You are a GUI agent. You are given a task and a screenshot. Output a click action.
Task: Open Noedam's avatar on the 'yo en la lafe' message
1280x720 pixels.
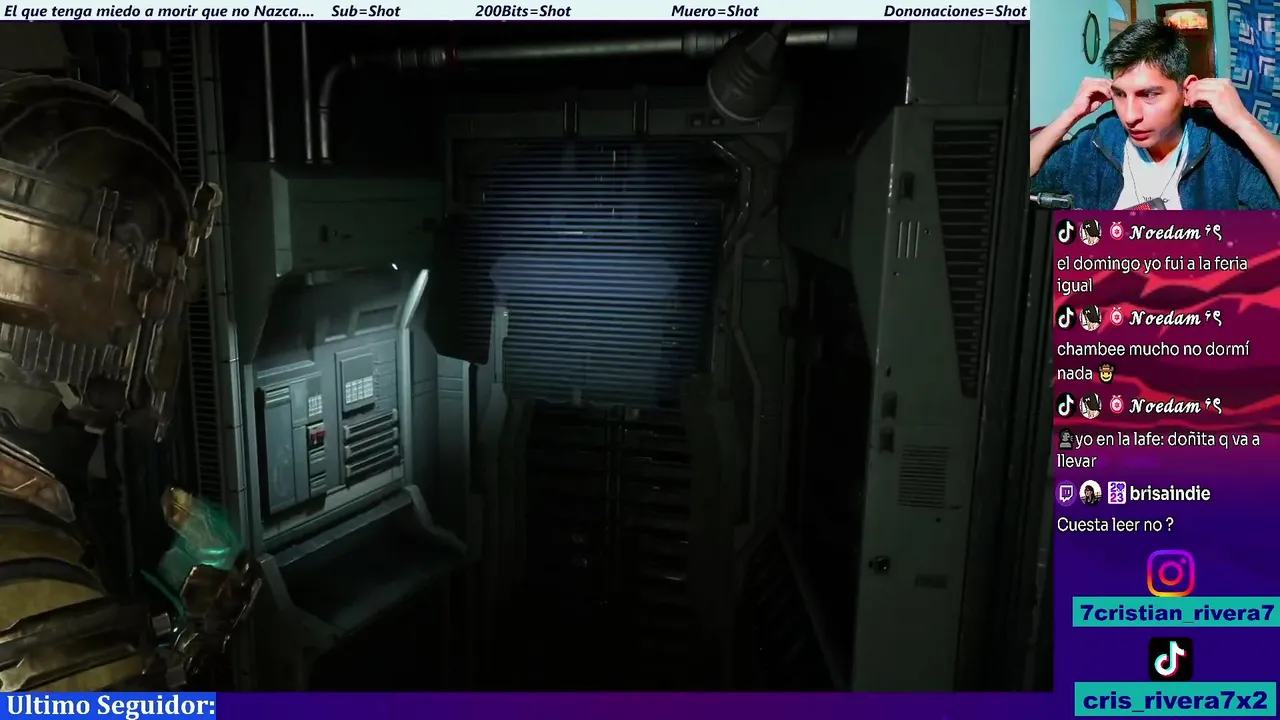click(x=1091, y=406)
